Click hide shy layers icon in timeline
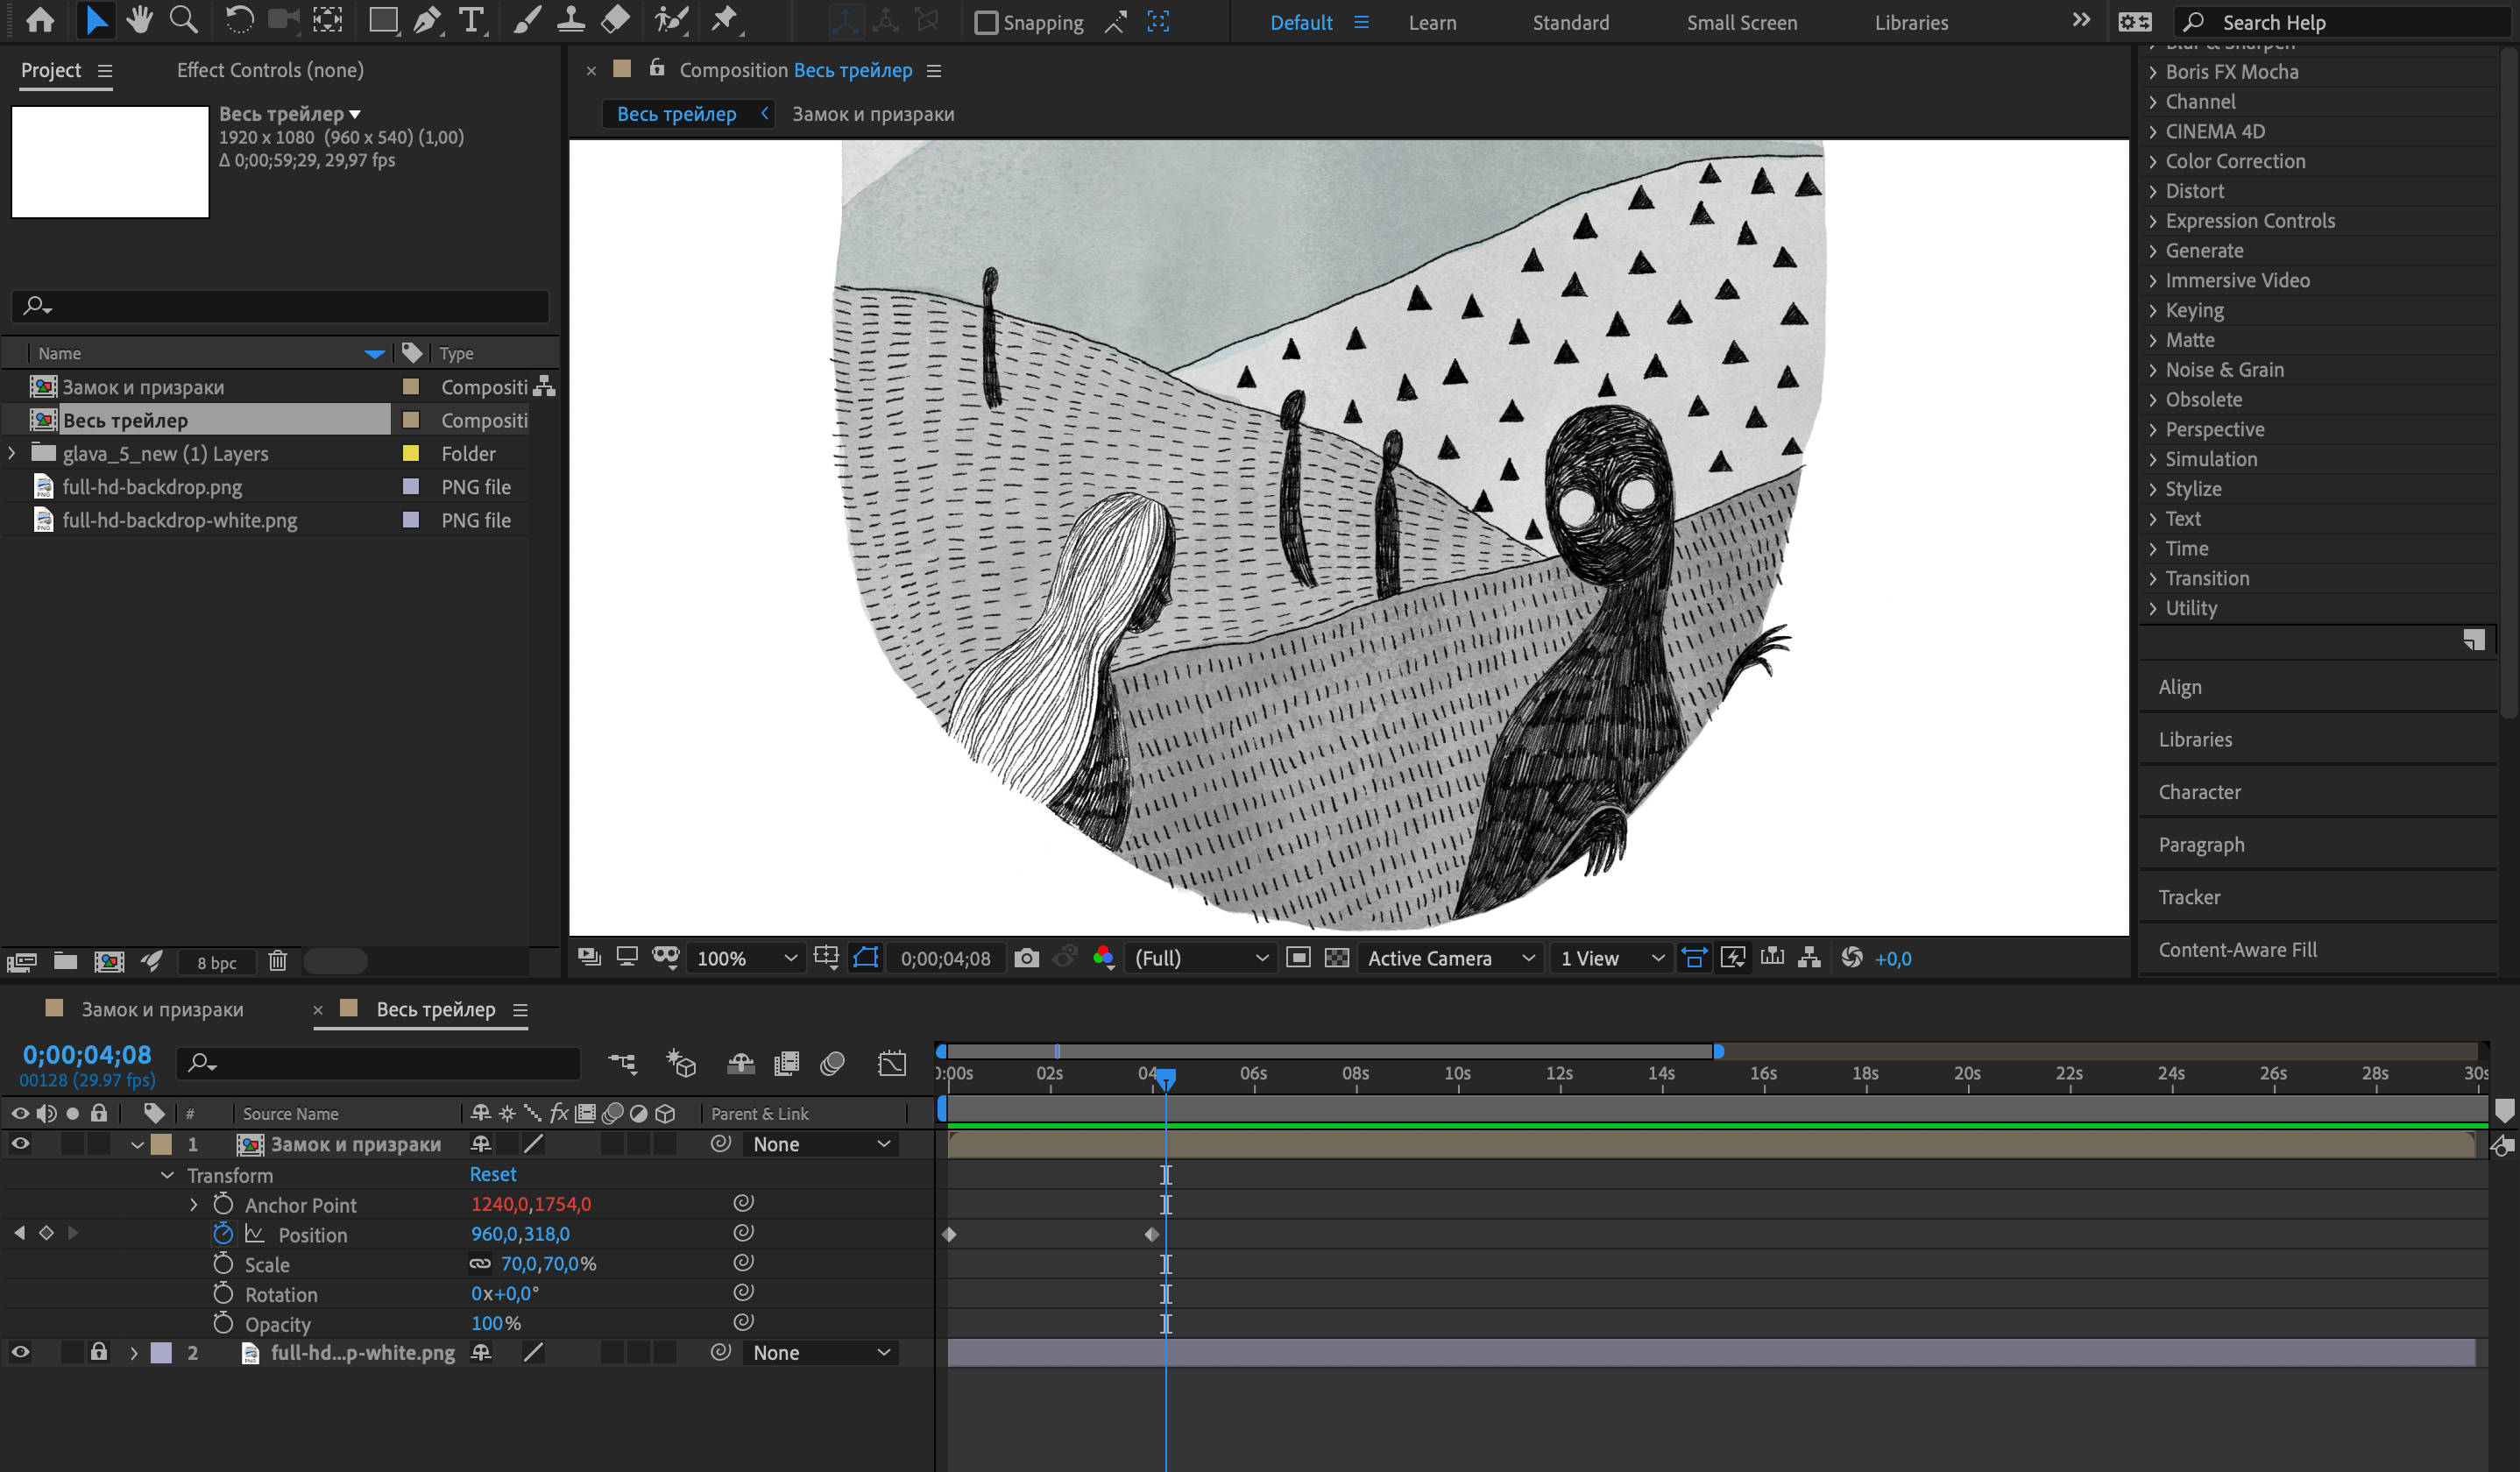Image resolution: width=2520 pixels, height=1472 pixels. (740, 1063)
